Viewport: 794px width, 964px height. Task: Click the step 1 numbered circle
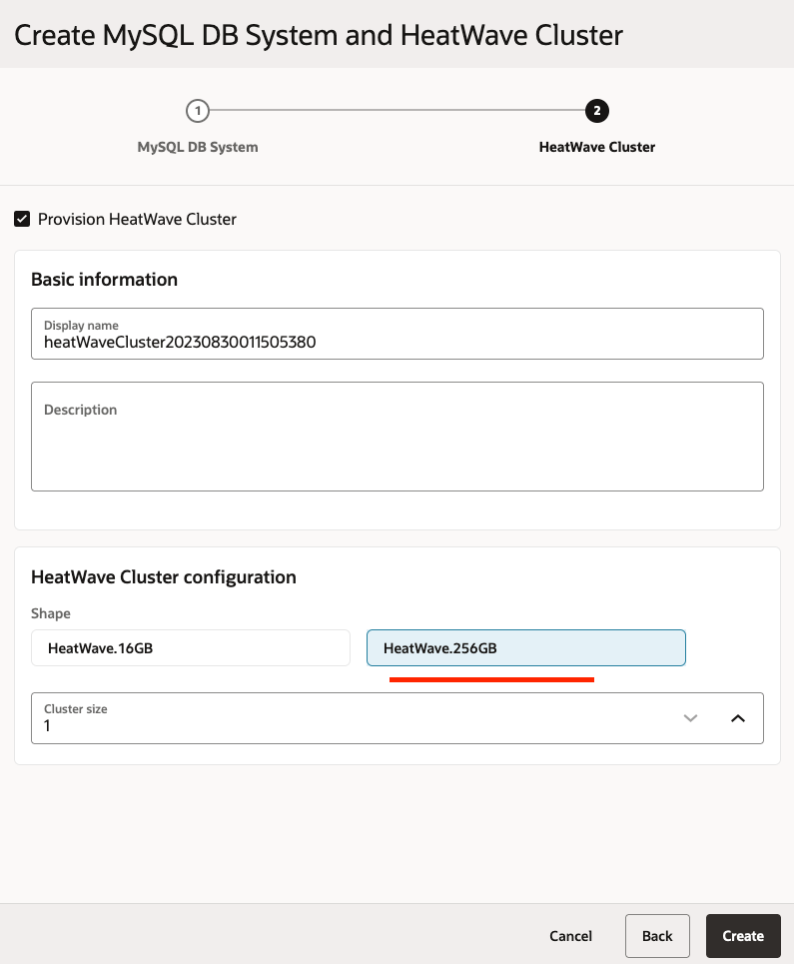pyautogui.click(x=197, y=112)
